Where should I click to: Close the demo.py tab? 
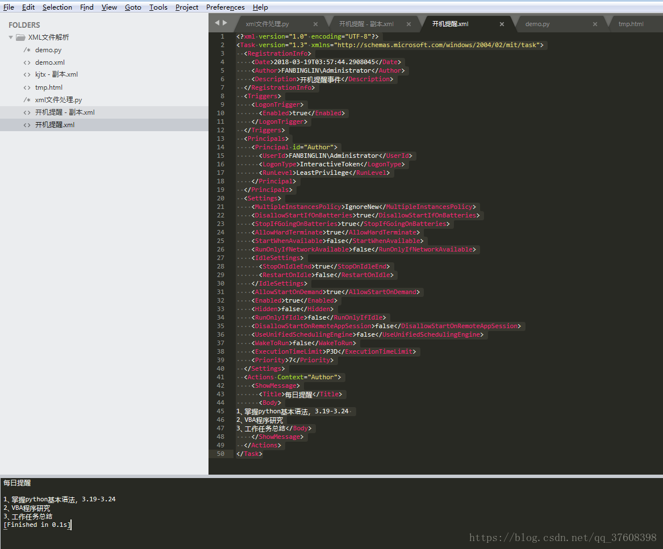[595, 24]
